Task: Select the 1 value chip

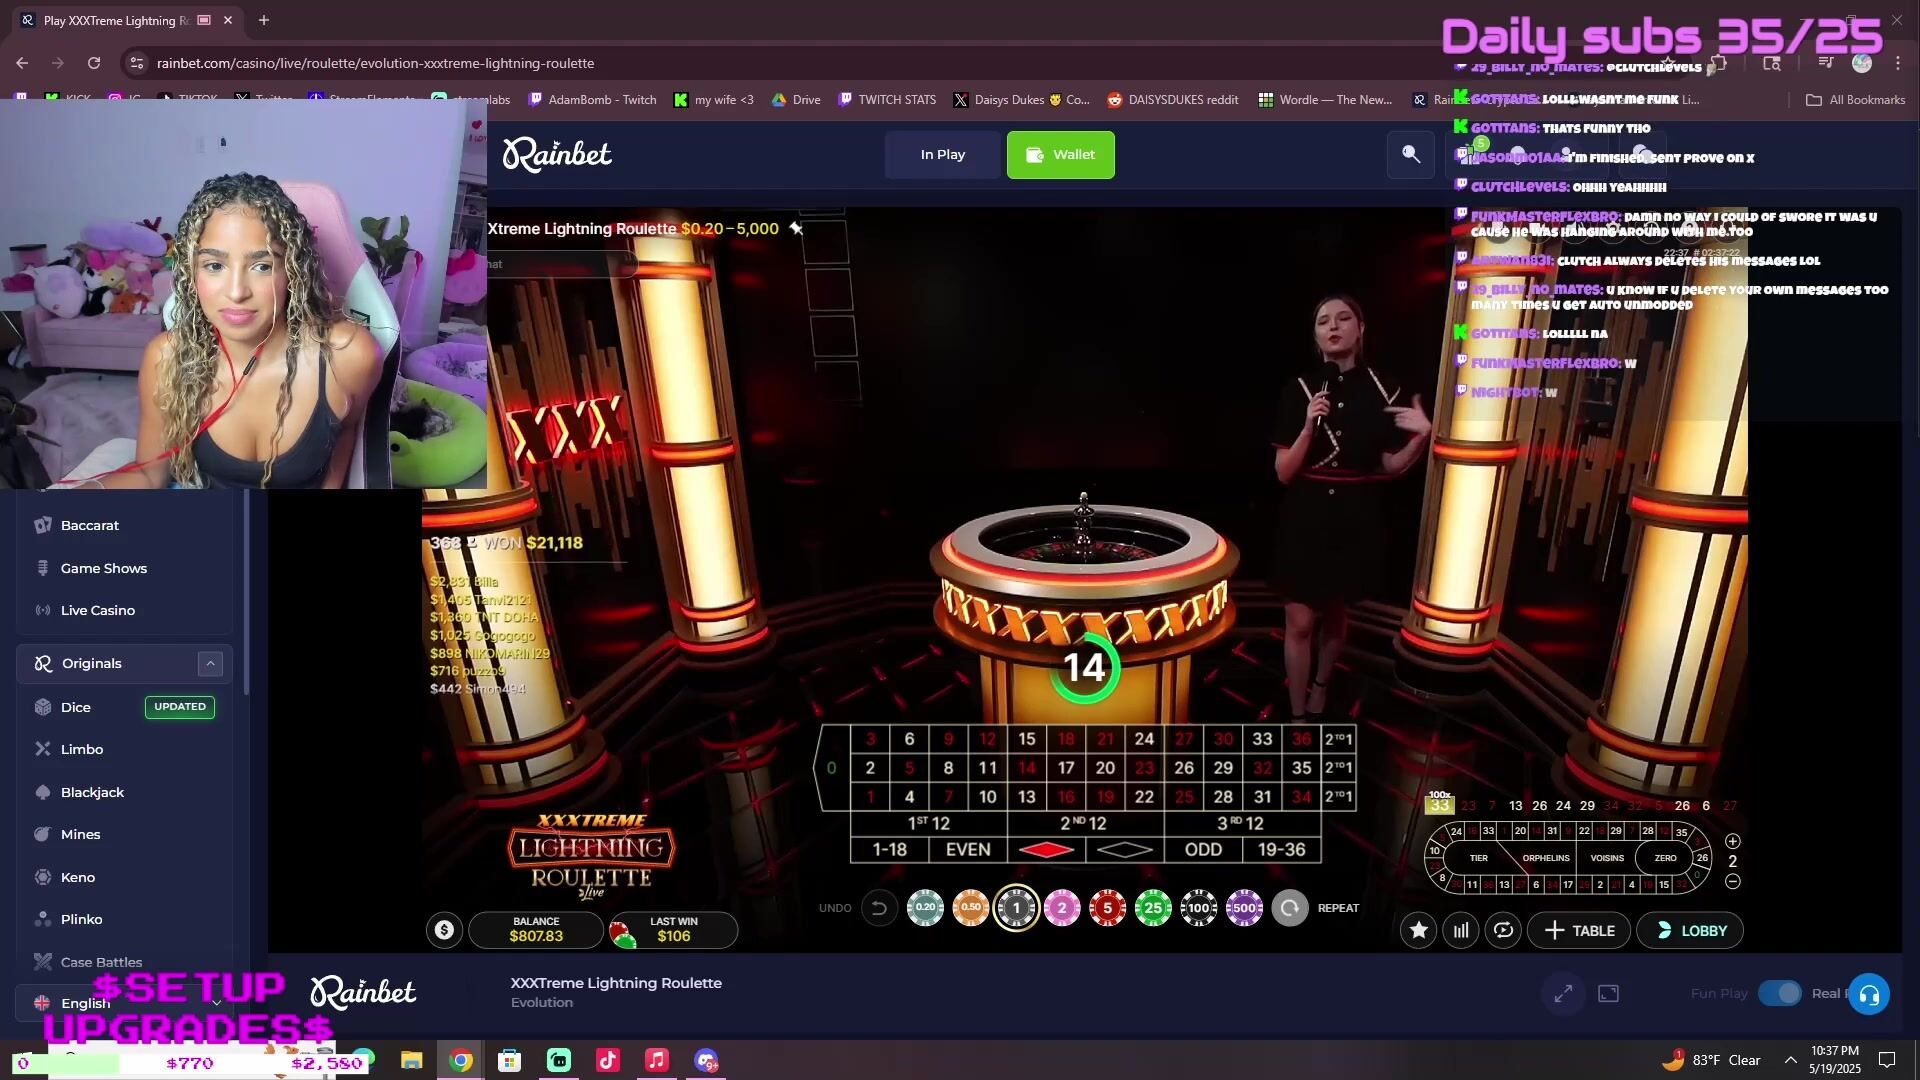Action: (x=1016, y=908)
